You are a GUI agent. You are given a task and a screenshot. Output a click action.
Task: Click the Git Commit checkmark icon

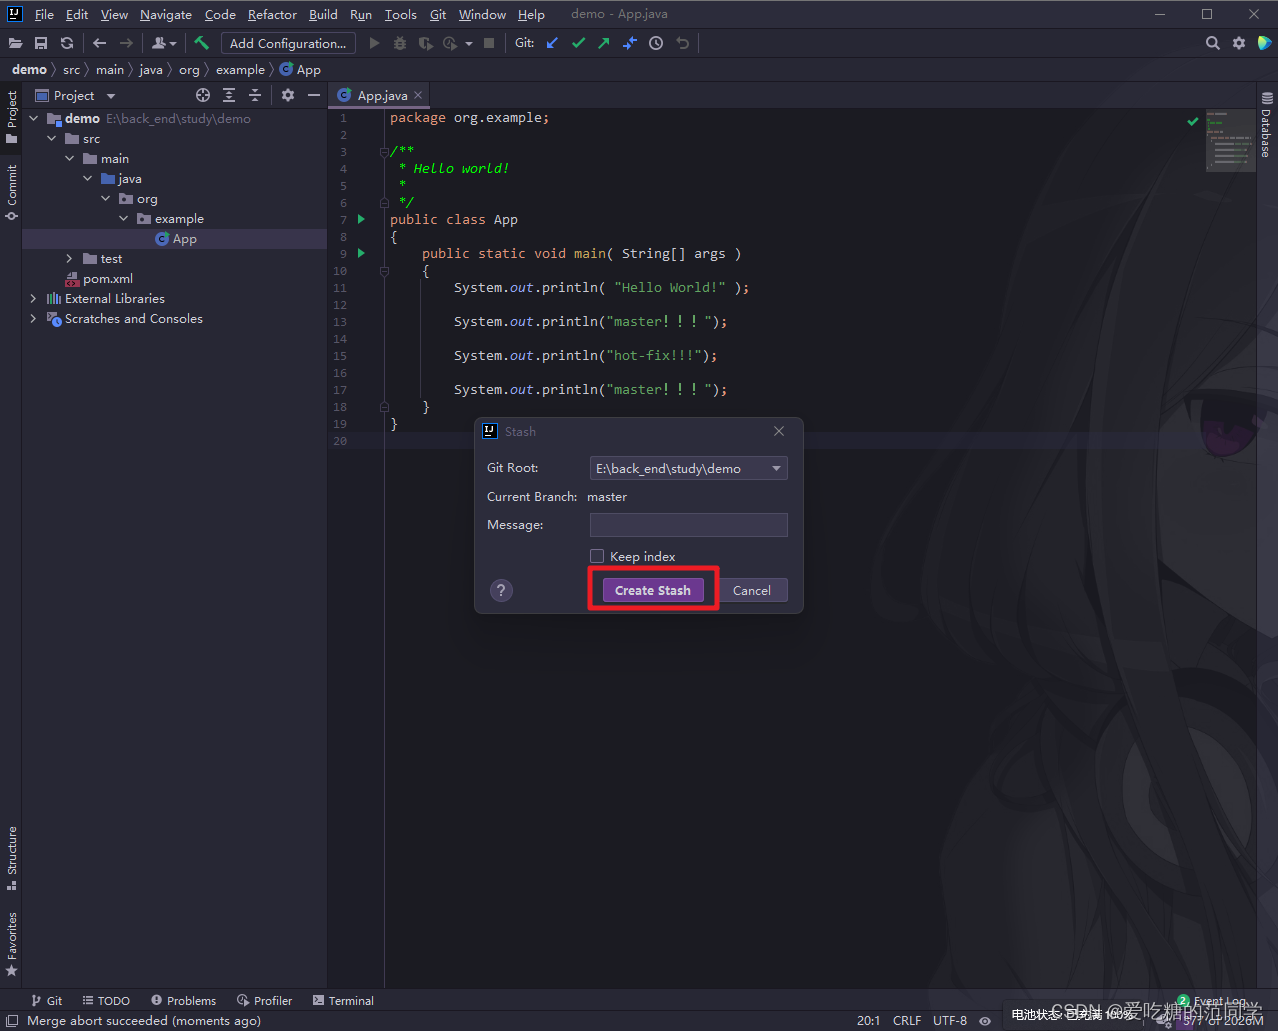pyautogui.click(x=578, y=43)
